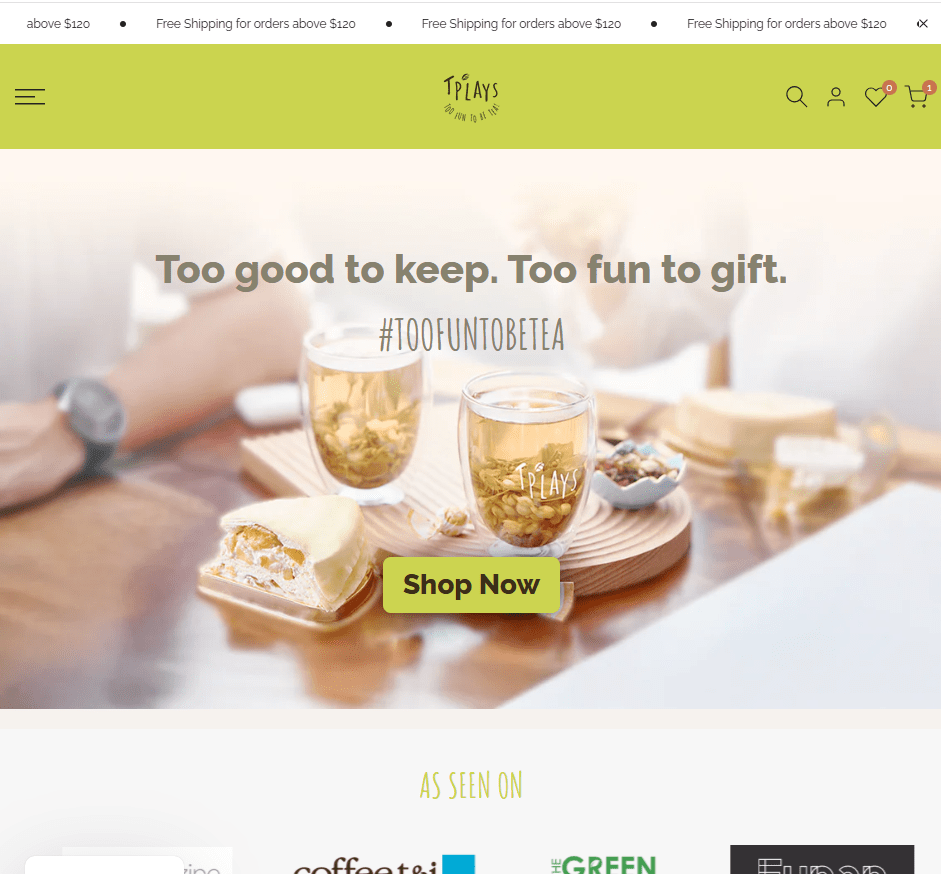This screenshot has height=874, width=941.
Task: Click the cart item count badge
Action: tap(929, 88)
